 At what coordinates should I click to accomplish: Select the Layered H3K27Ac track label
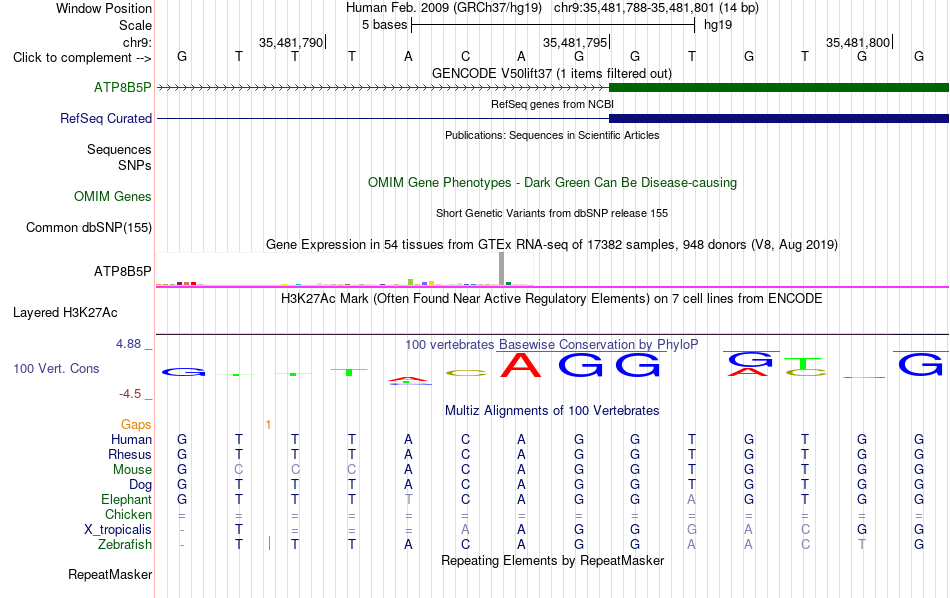(x=65, y=313)
